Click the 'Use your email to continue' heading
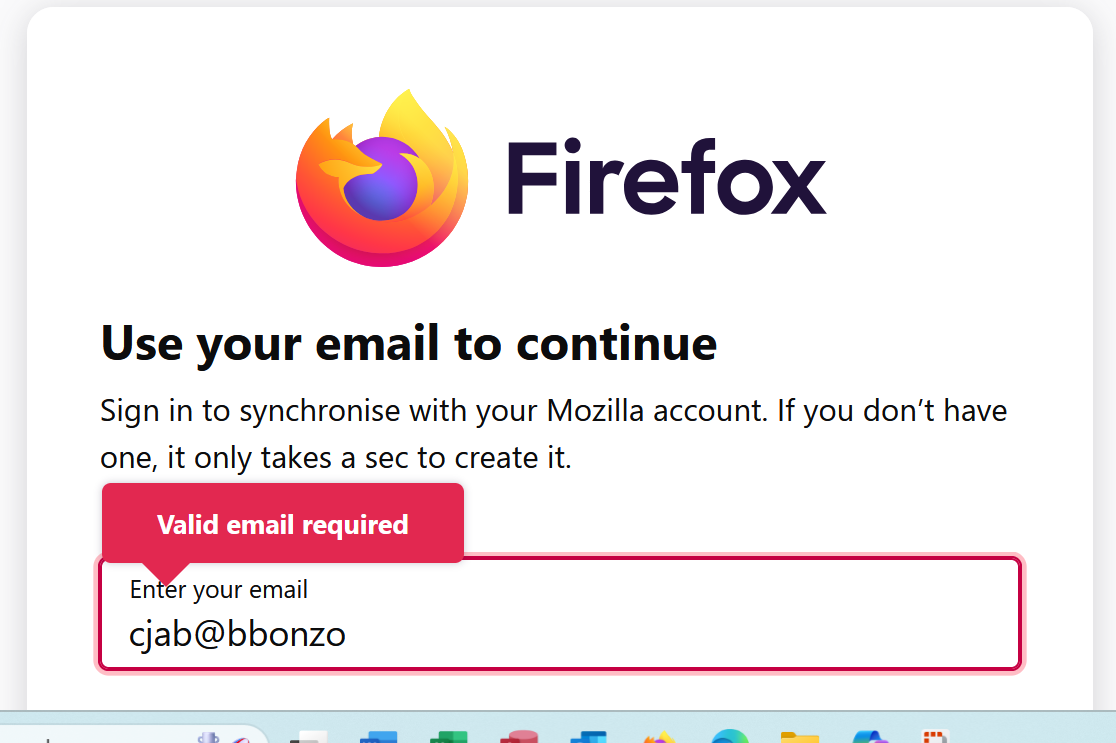Screen dimensions: 1116x743 point(409,343)
